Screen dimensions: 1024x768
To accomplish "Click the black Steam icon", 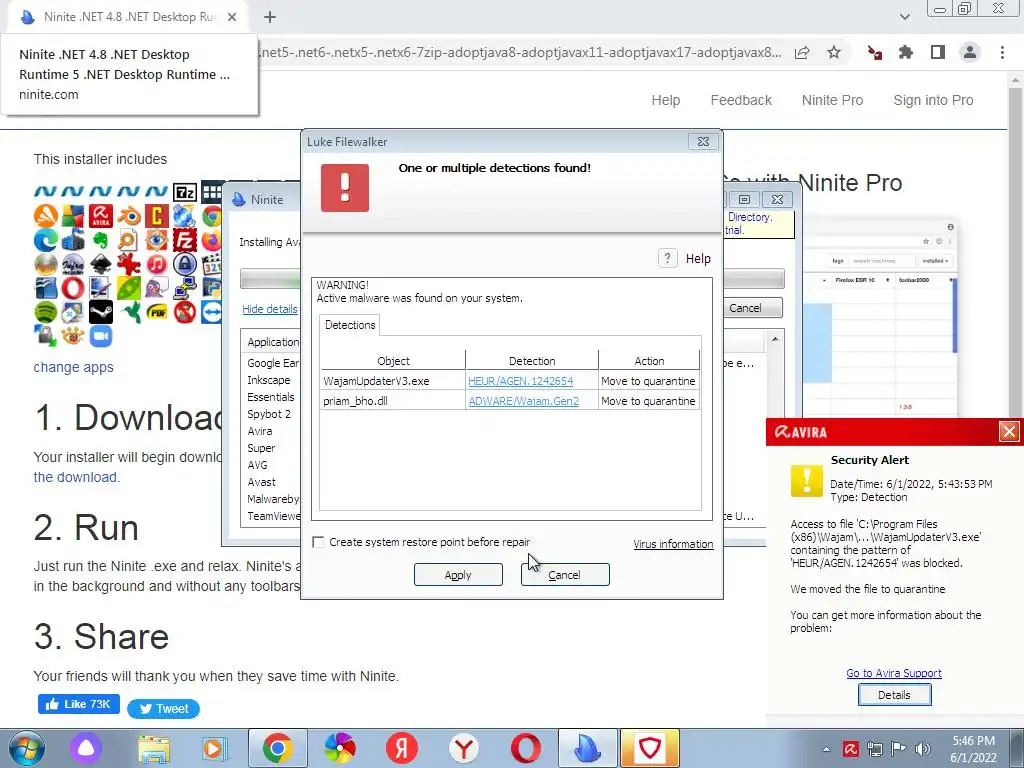I will click(101, 312).
